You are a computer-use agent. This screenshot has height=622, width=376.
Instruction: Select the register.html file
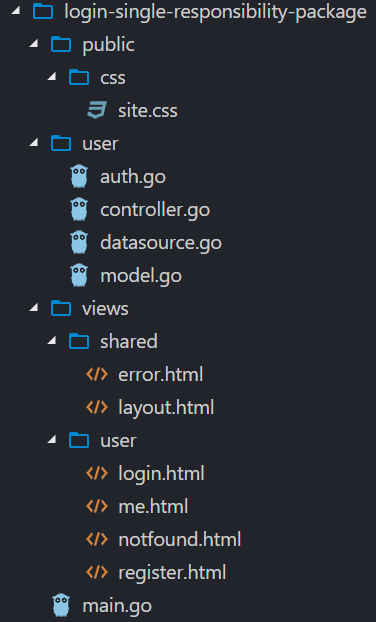pos(172,572)
